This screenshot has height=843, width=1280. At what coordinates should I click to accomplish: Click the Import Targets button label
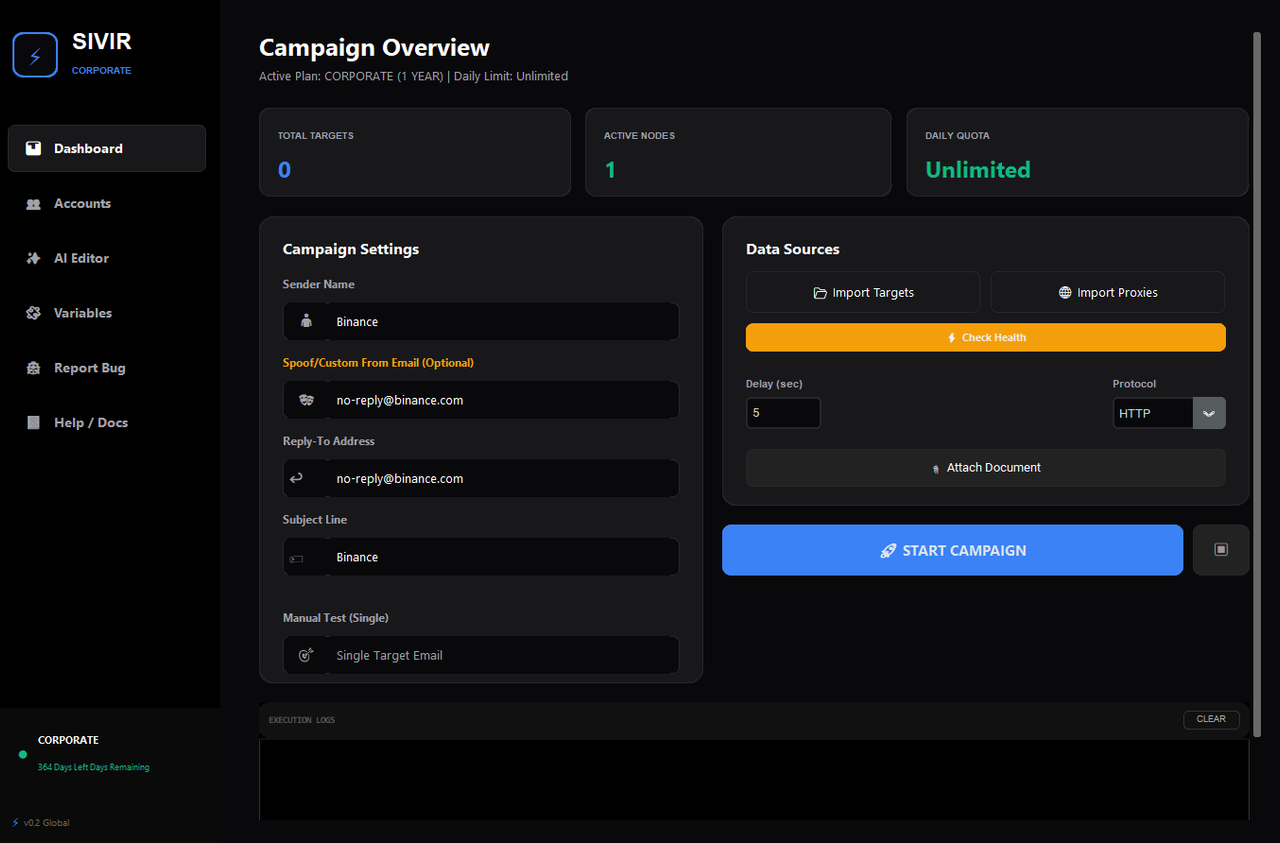tap(873, 293)
